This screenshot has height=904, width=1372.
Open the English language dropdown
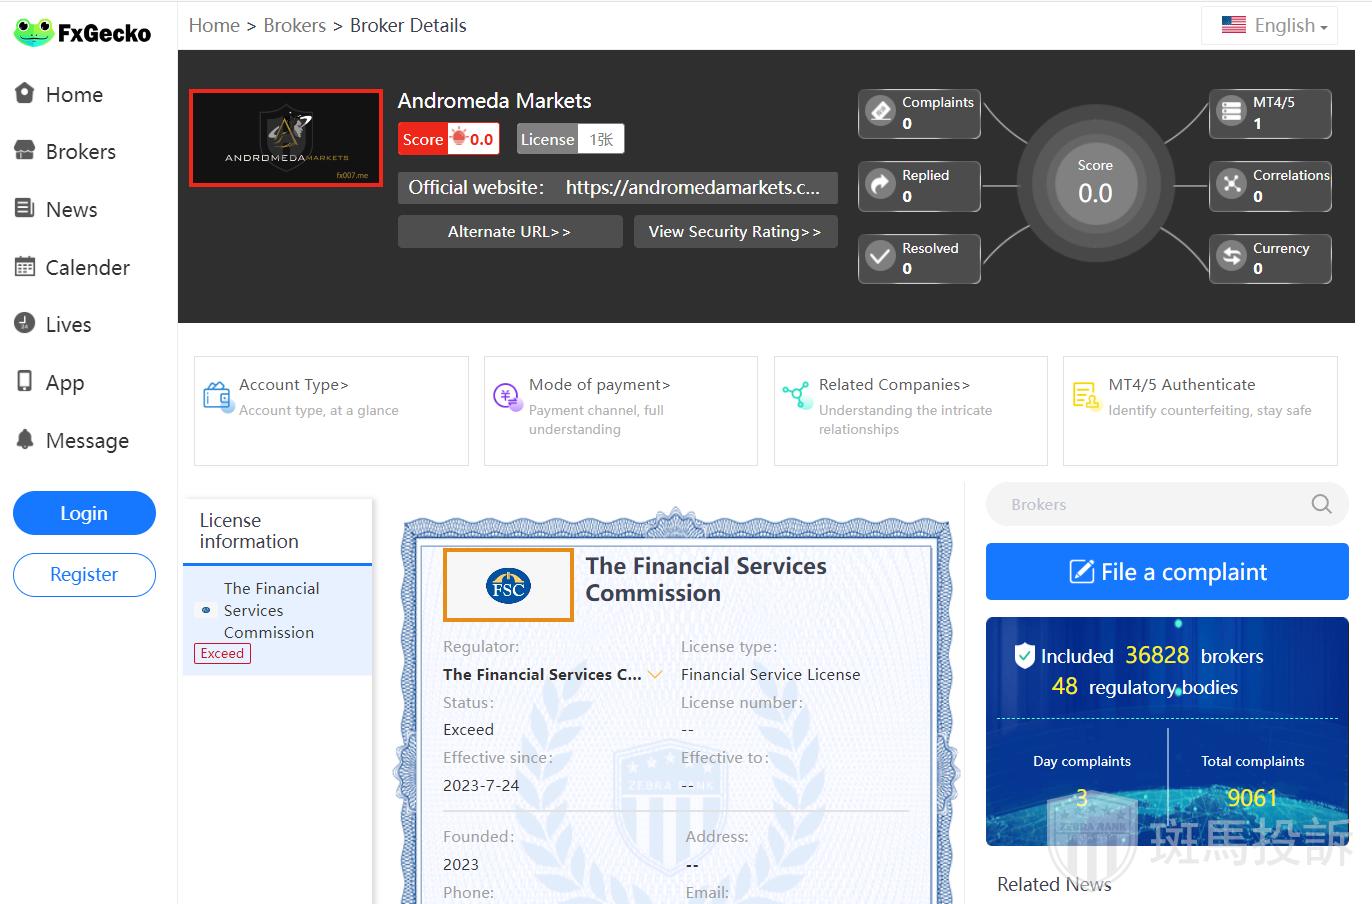click(x=1274, y=26)
